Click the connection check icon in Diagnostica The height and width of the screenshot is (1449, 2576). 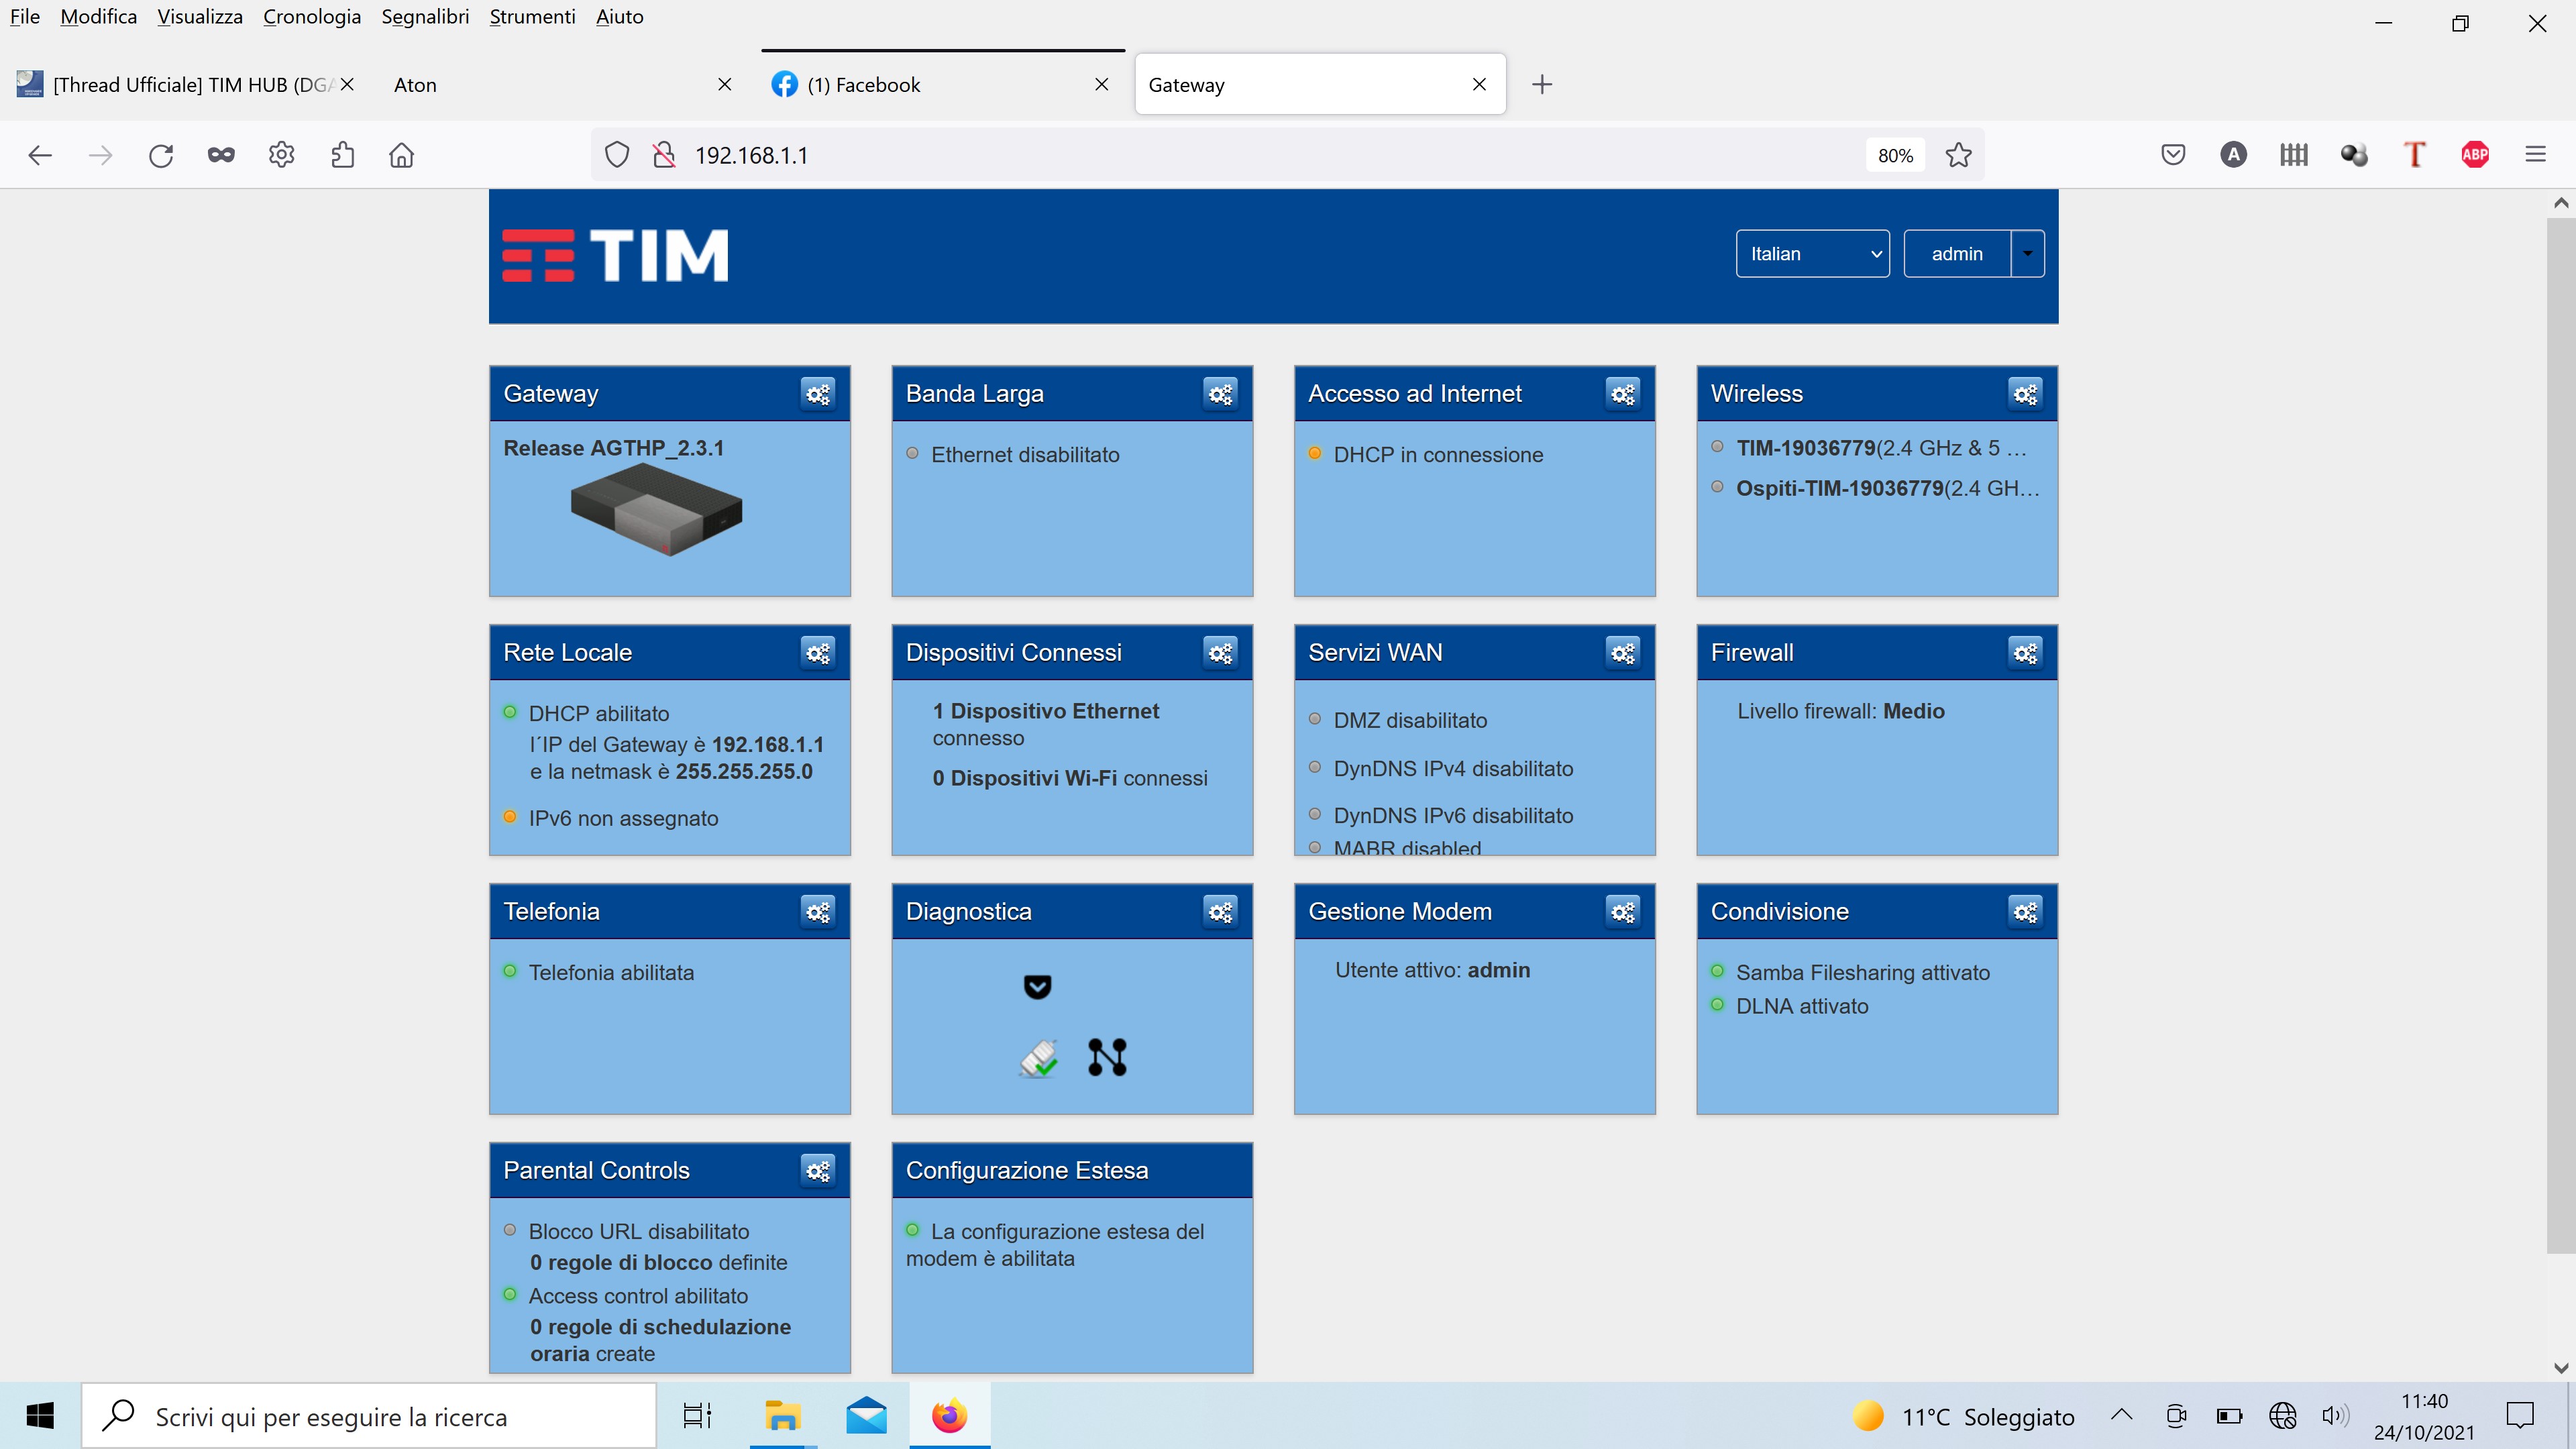pos(1038,1058)
